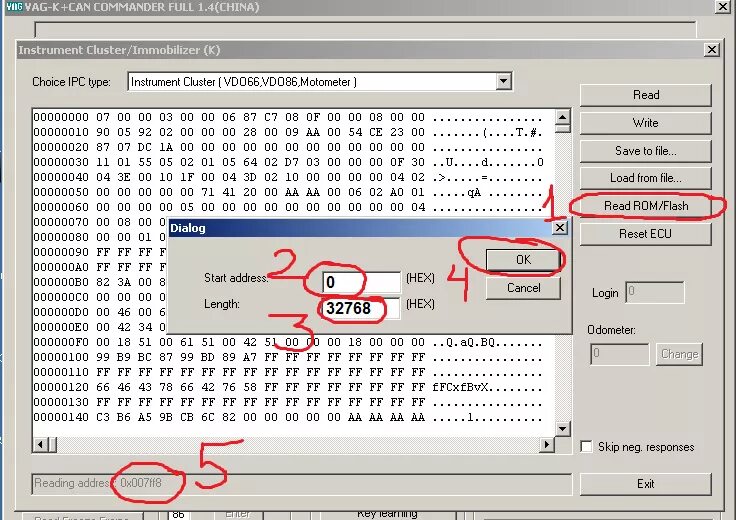Expand the Choice IPC type dropdown
Viewport: 736px width, 520px height.
pos(503,81)
